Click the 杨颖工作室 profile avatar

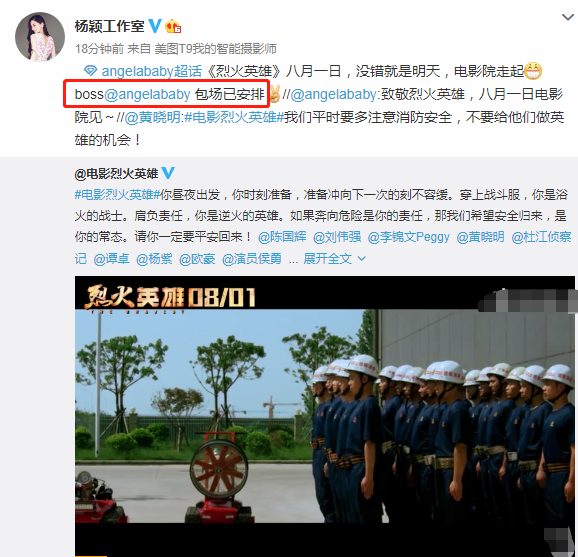click(40, 37)
